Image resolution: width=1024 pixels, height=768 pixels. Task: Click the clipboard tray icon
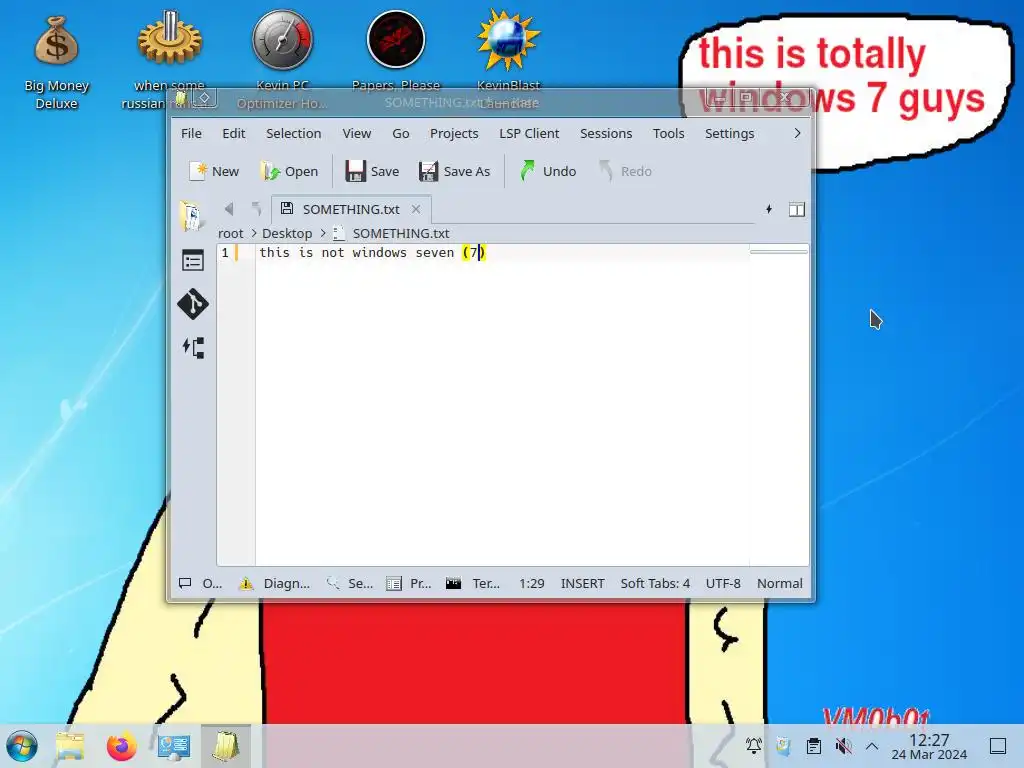pyautogui.click(x=813, y=746)
